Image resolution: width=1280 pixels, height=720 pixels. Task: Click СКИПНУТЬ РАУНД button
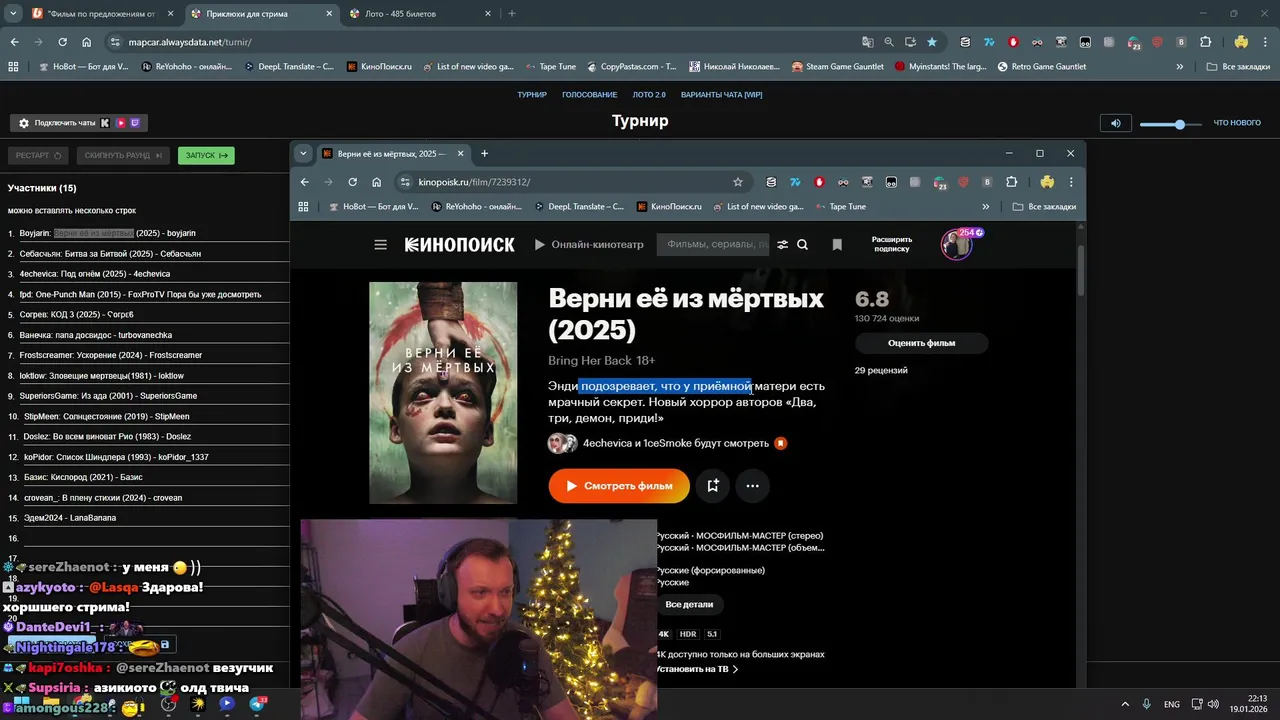click(124, 155)
